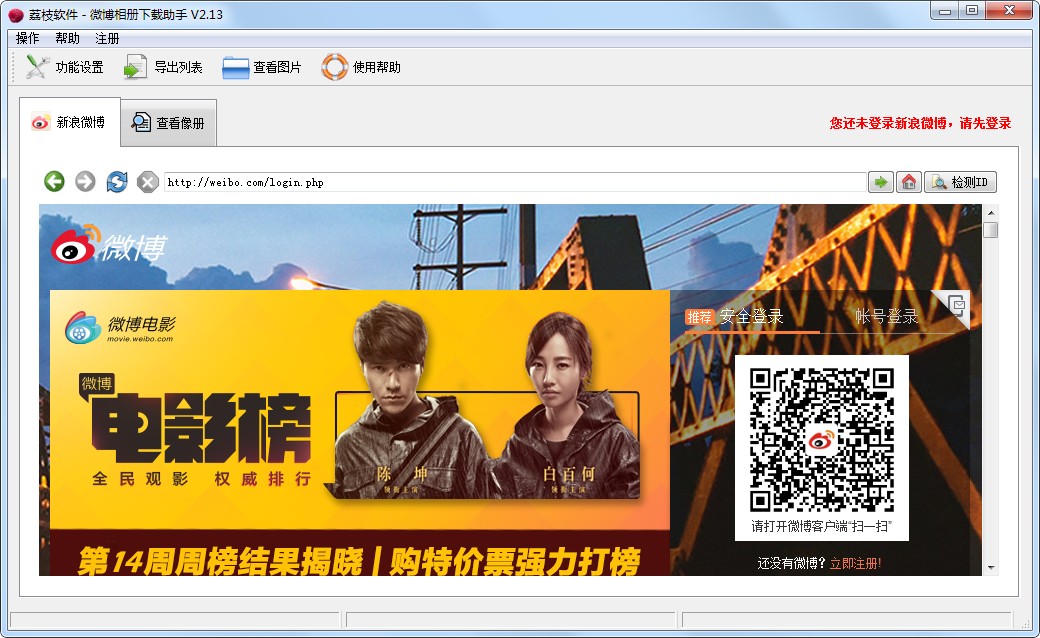Click the scrollbar down arrow
The width and height of the screenshot is (1040, 638).
coord(991,568)
